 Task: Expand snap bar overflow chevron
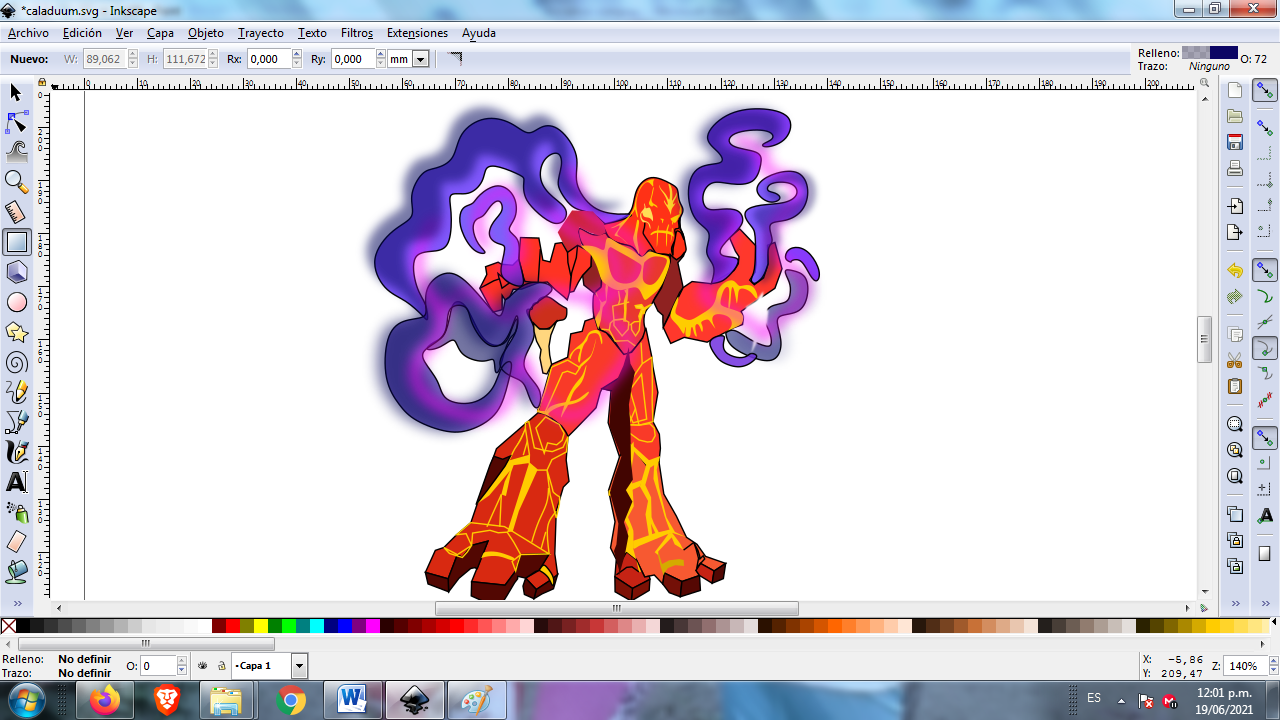point(1265,604)
